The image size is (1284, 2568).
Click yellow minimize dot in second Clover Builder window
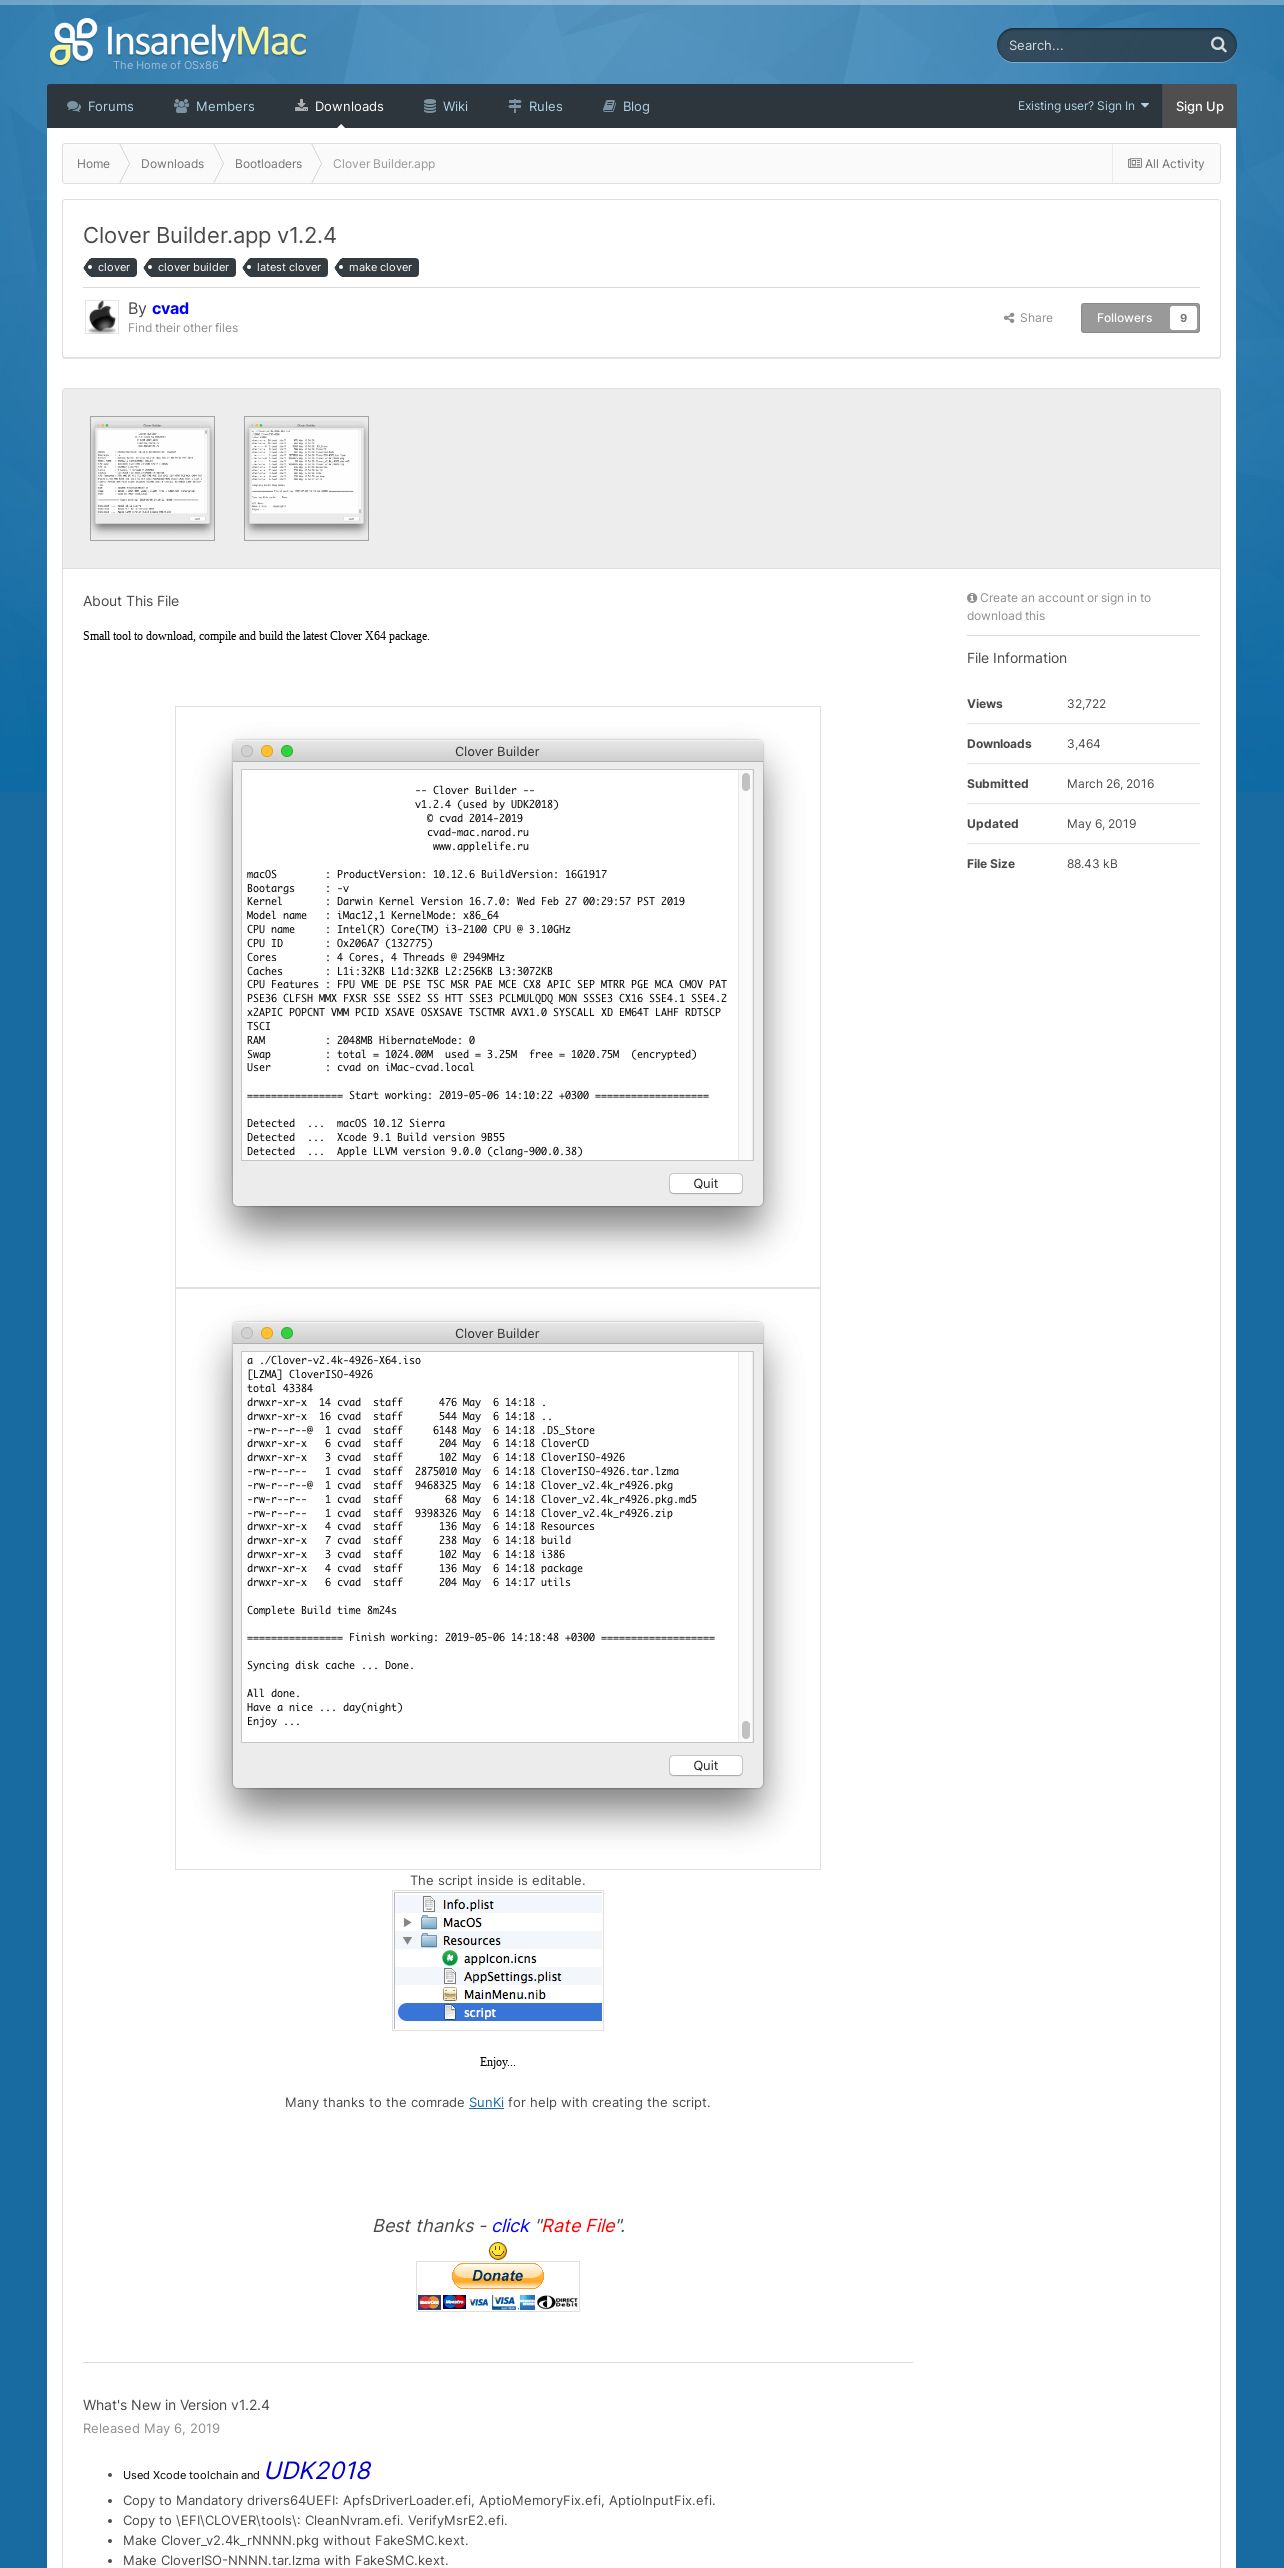tap(267, 1333)
